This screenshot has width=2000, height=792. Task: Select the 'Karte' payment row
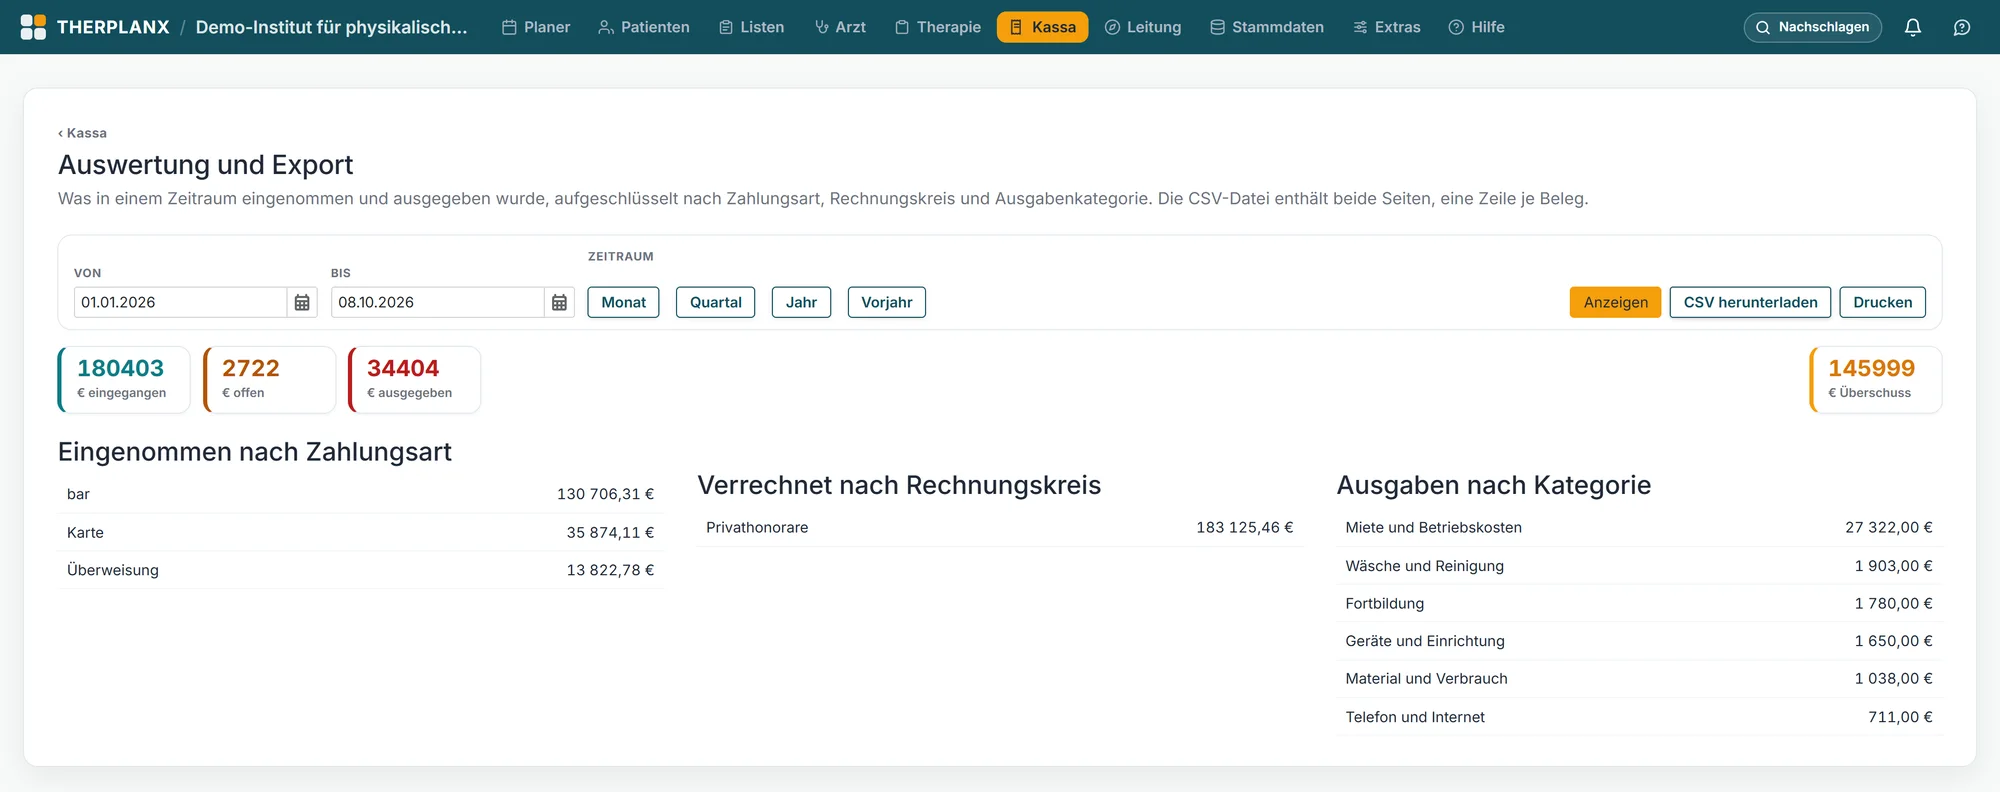point(360,532)
